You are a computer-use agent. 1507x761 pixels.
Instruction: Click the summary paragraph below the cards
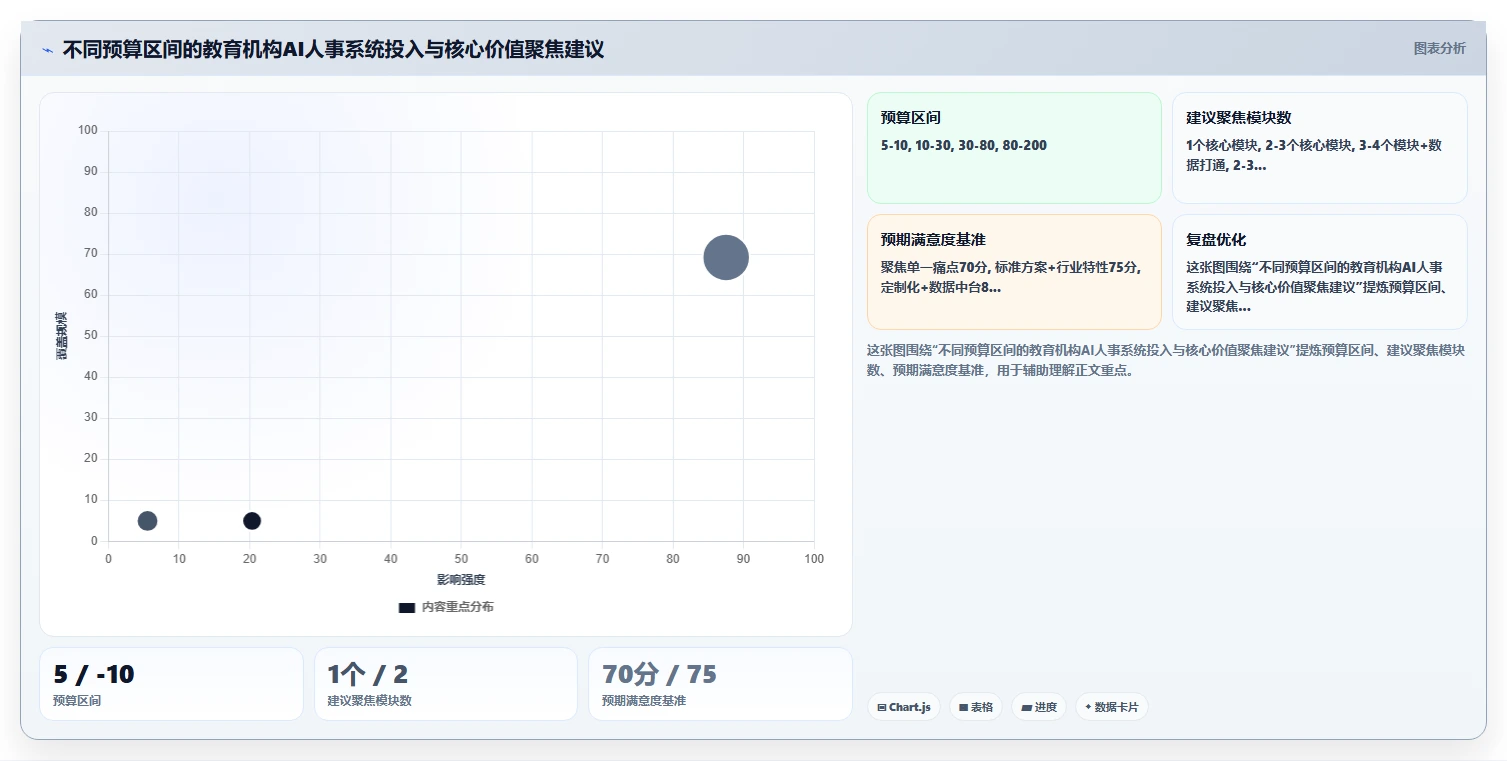click(1166, 360)
